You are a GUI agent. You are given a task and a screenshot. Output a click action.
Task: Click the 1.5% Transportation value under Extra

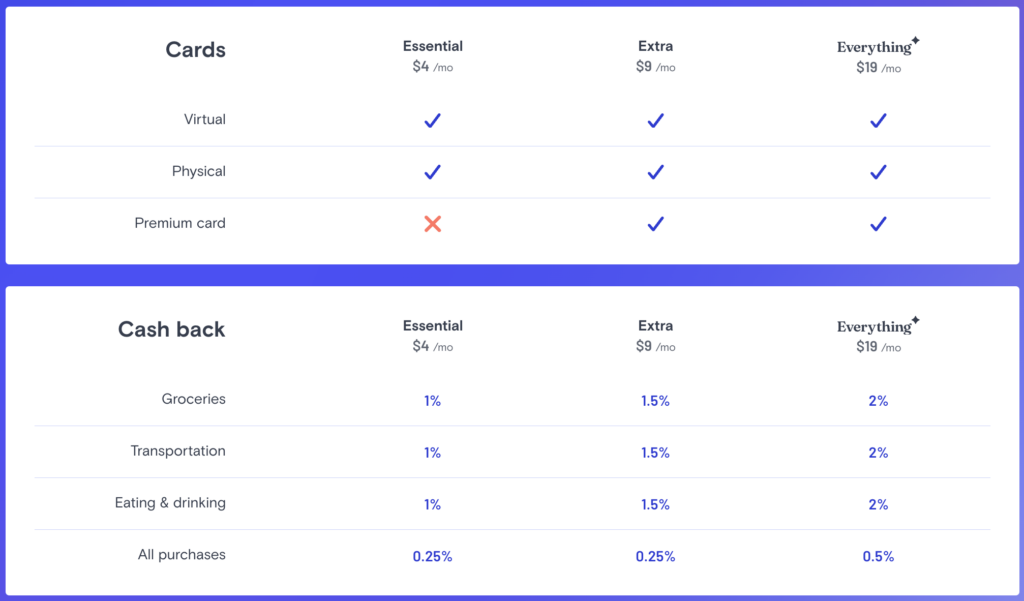pos(655,453)
